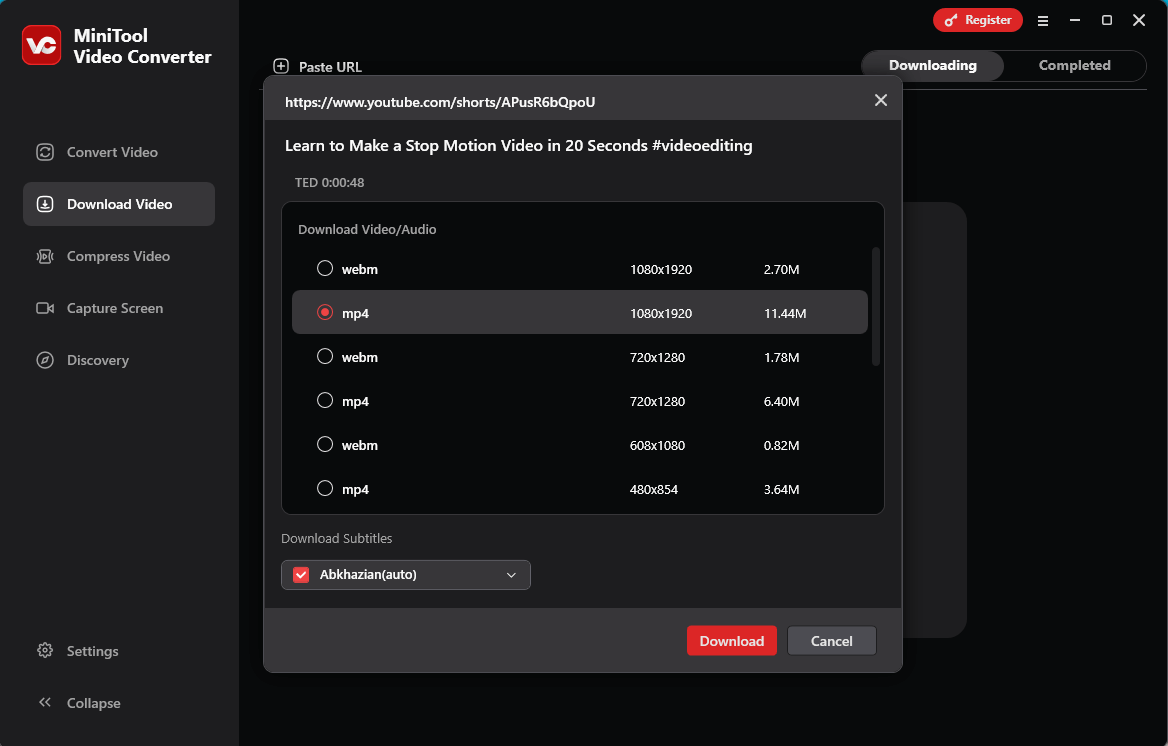
Task: Expand the Paste URL option
Action: pos(317,66)
